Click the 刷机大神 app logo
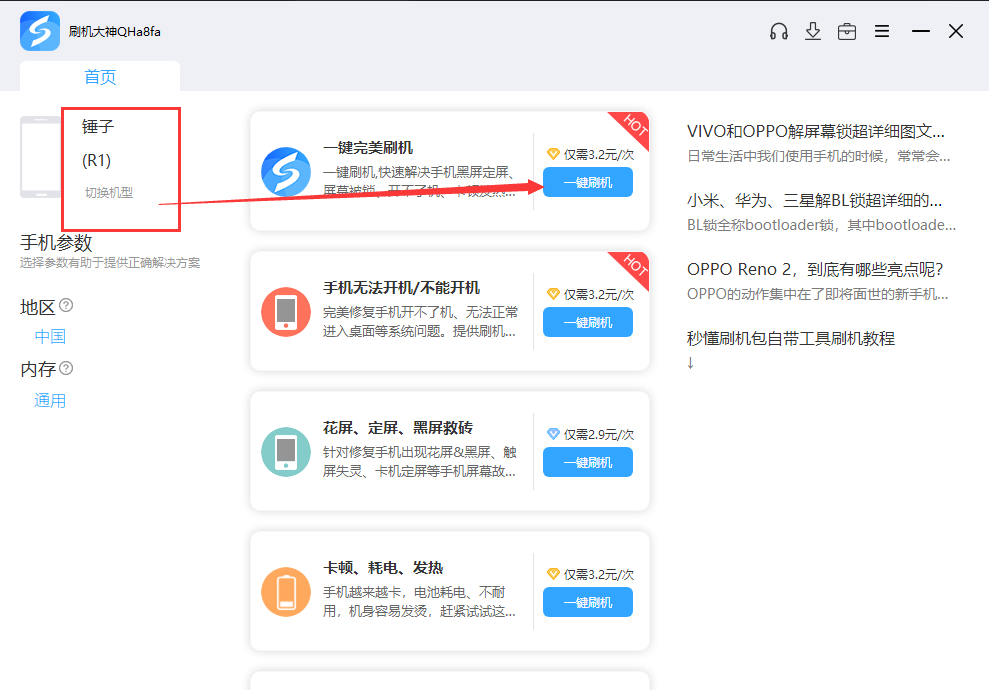The image size is (989, 690). (x=40, y=31)
